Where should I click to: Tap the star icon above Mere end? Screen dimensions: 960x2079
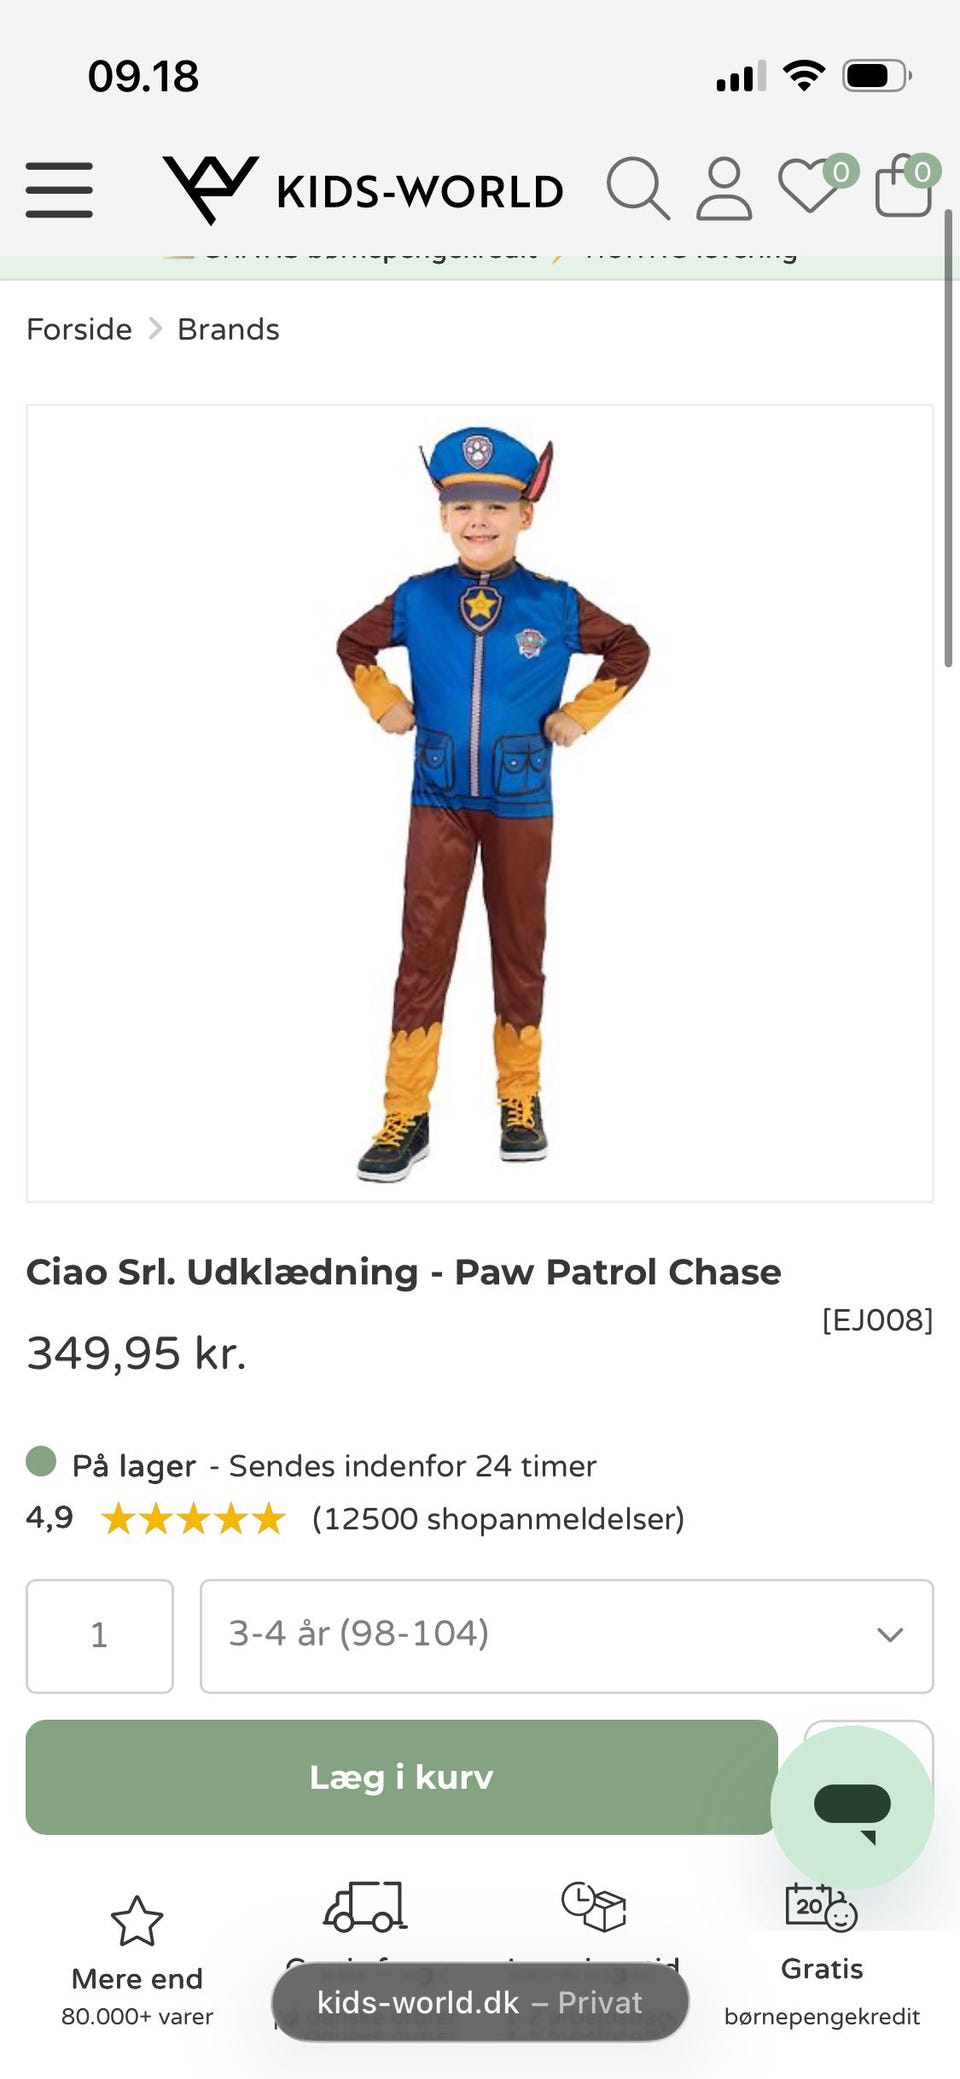point(137,1921)
